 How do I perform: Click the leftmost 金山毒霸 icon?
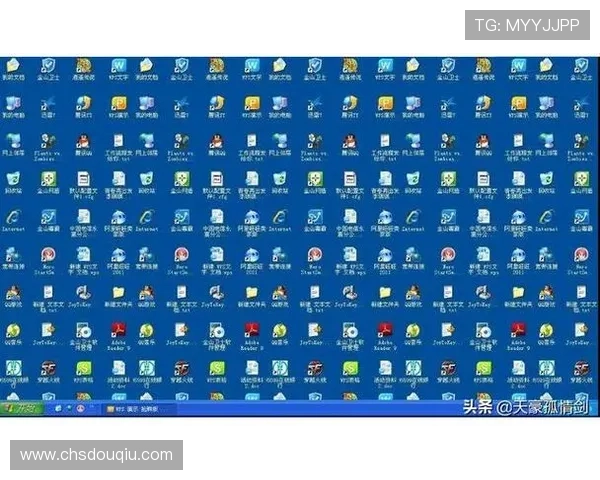point(48,217)
